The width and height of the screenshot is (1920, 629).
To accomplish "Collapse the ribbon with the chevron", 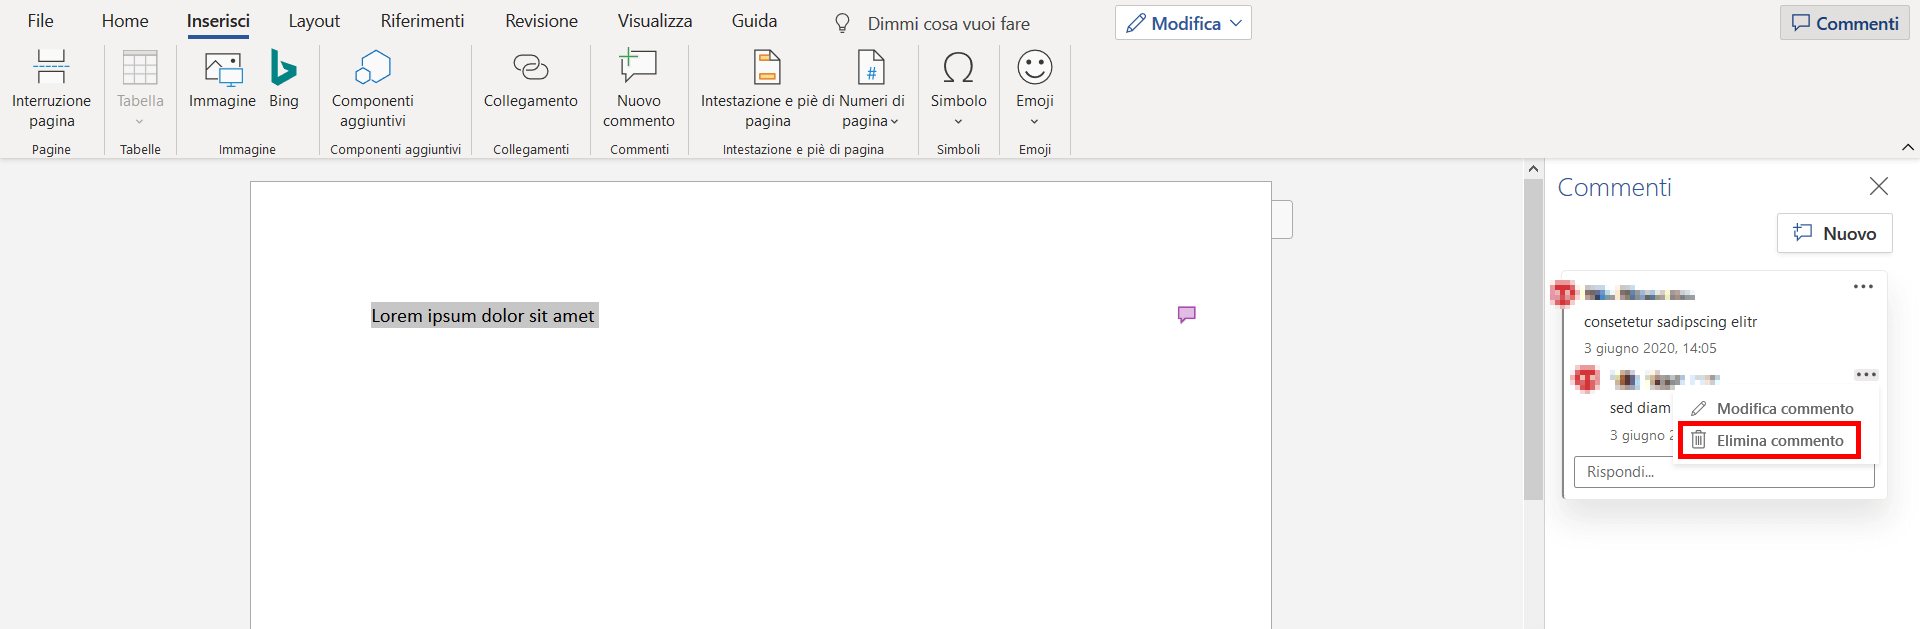I will [x=1907, y=147].
